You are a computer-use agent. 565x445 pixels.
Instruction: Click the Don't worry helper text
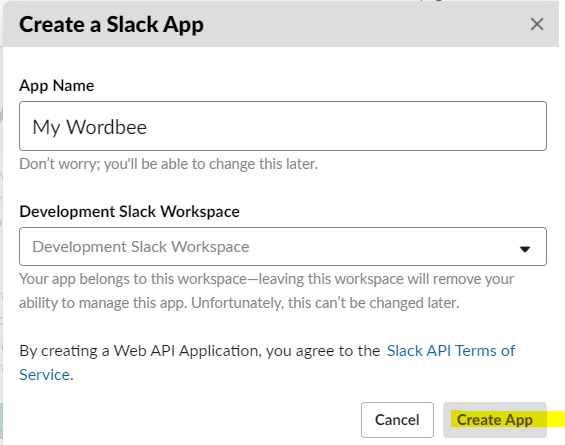(168, 164)
